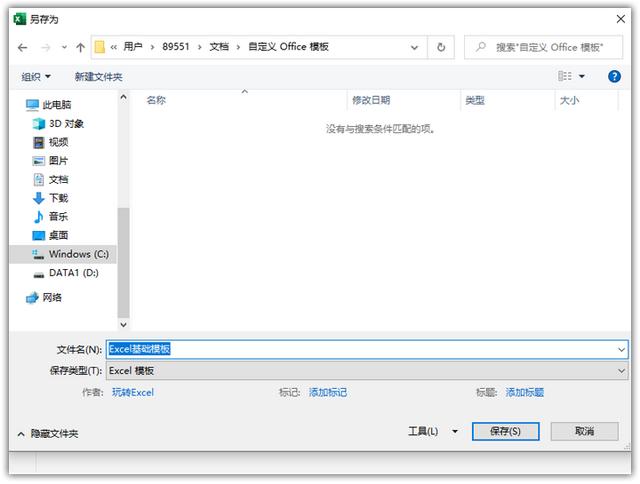Go up one folder level arrow
This screenshot has width=640, height=484.
[x=80, y=48]
